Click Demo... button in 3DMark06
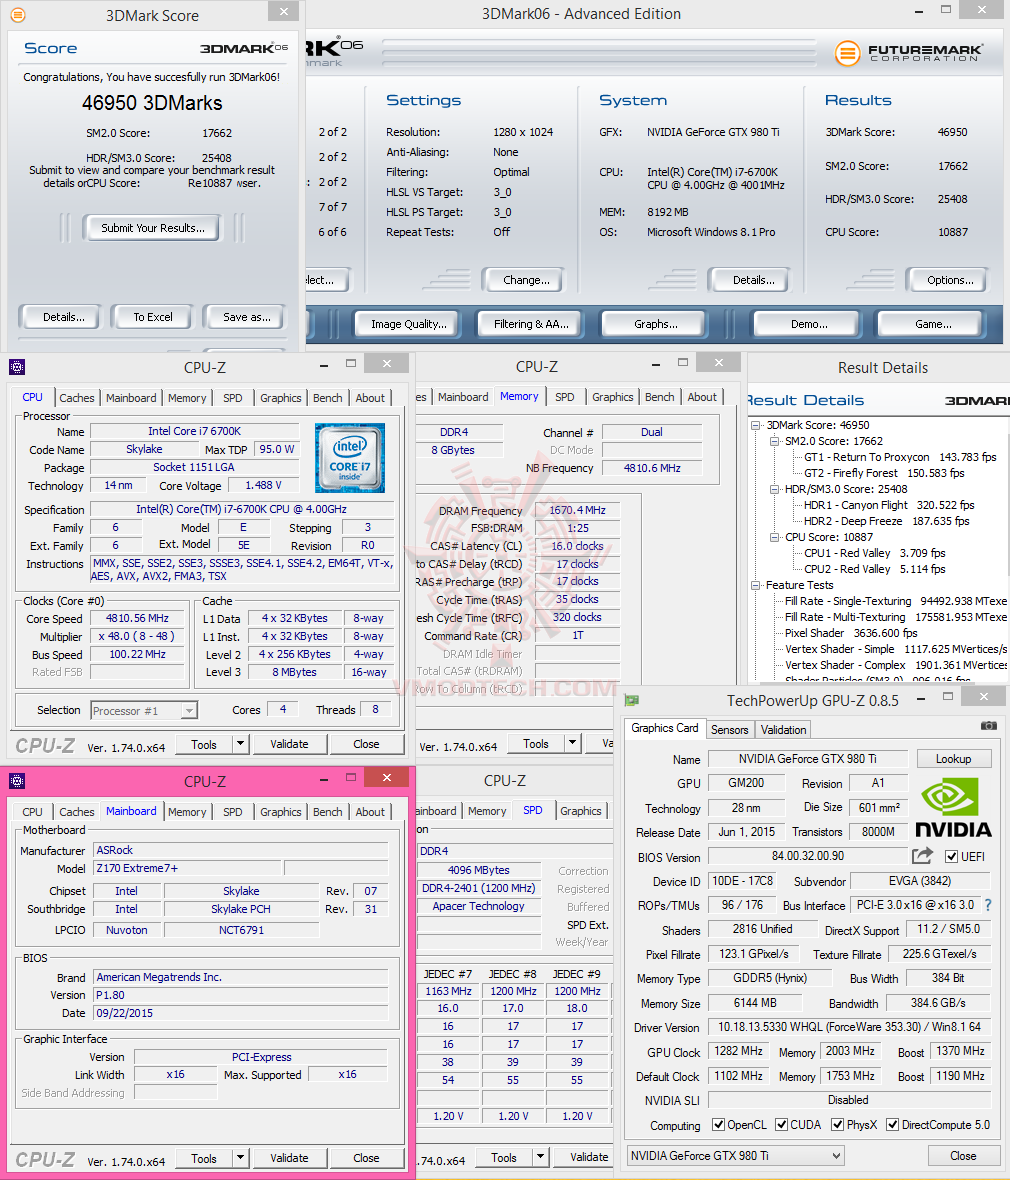The width and height of the screenshot is (1010, 1180). tap(809, 324)
